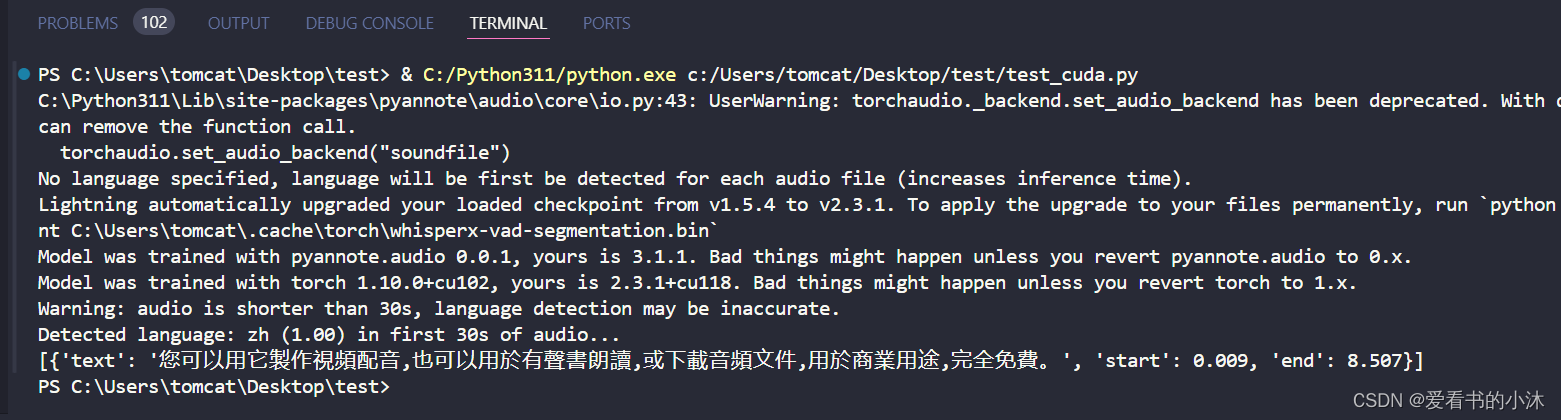
Task: Click the audio shorter than 30s warning
Action: tap(438, 309)
